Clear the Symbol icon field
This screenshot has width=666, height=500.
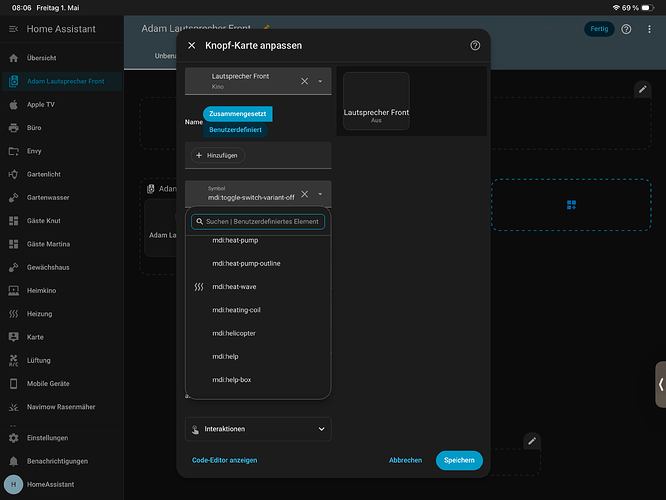(x=305, y=194)
